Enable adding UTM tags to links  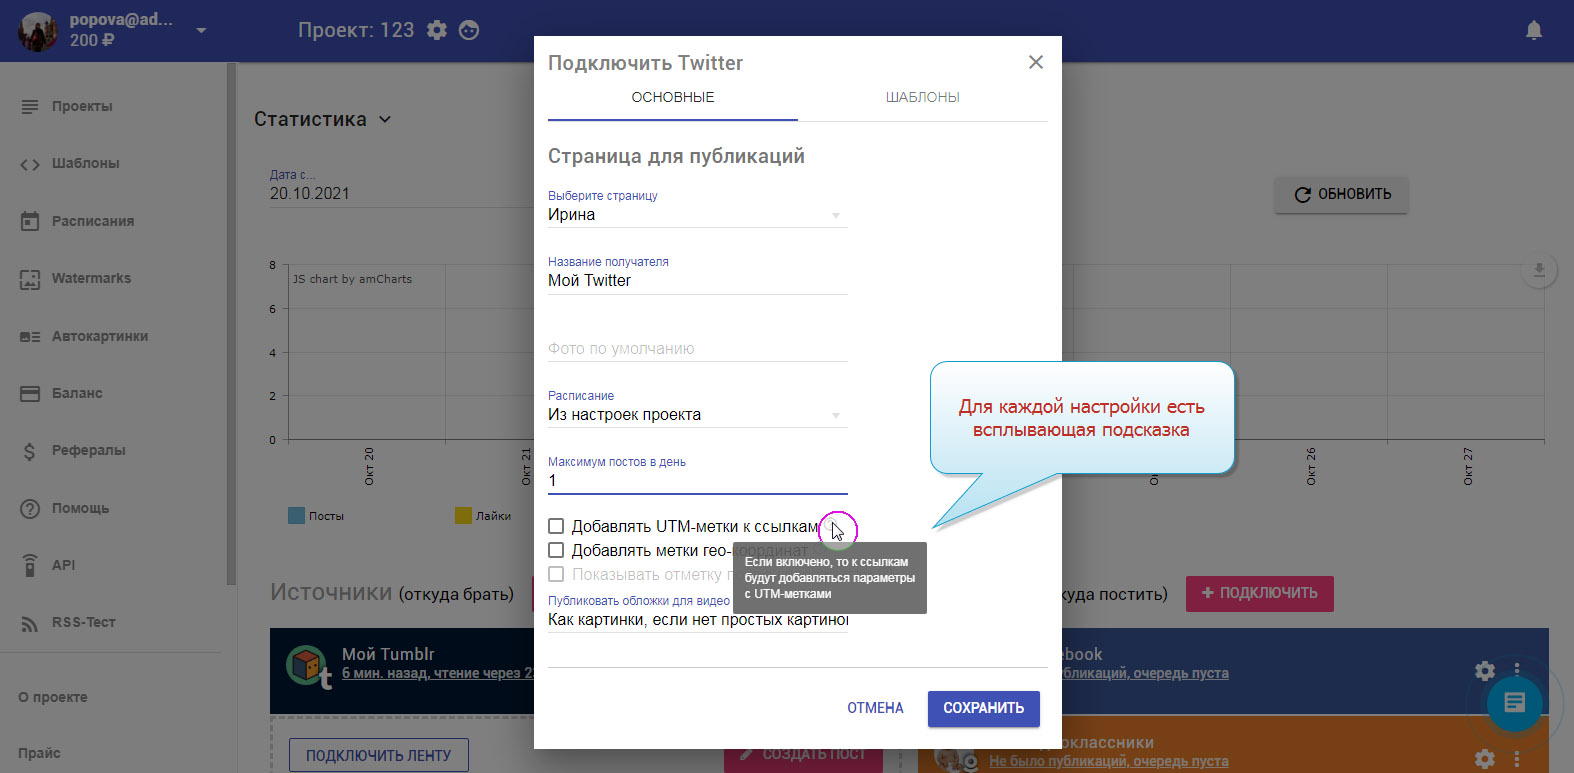(556, 526)
